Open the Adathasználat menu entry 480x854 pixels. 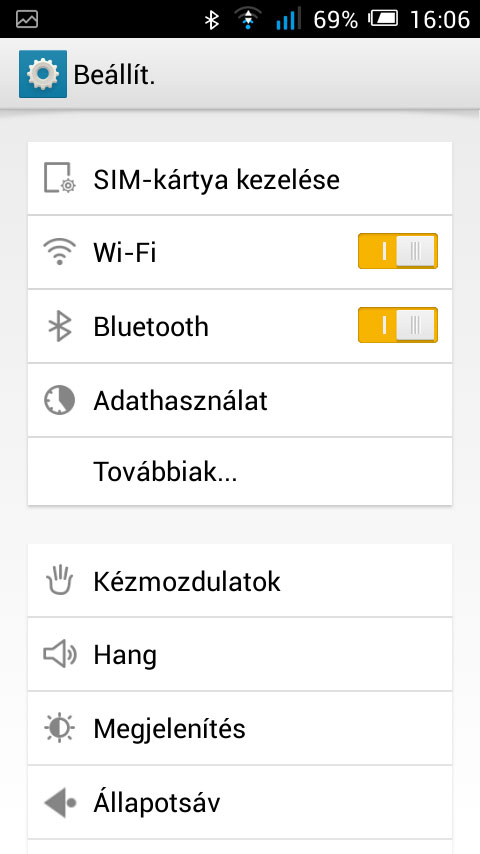click(x=240, y=400)
